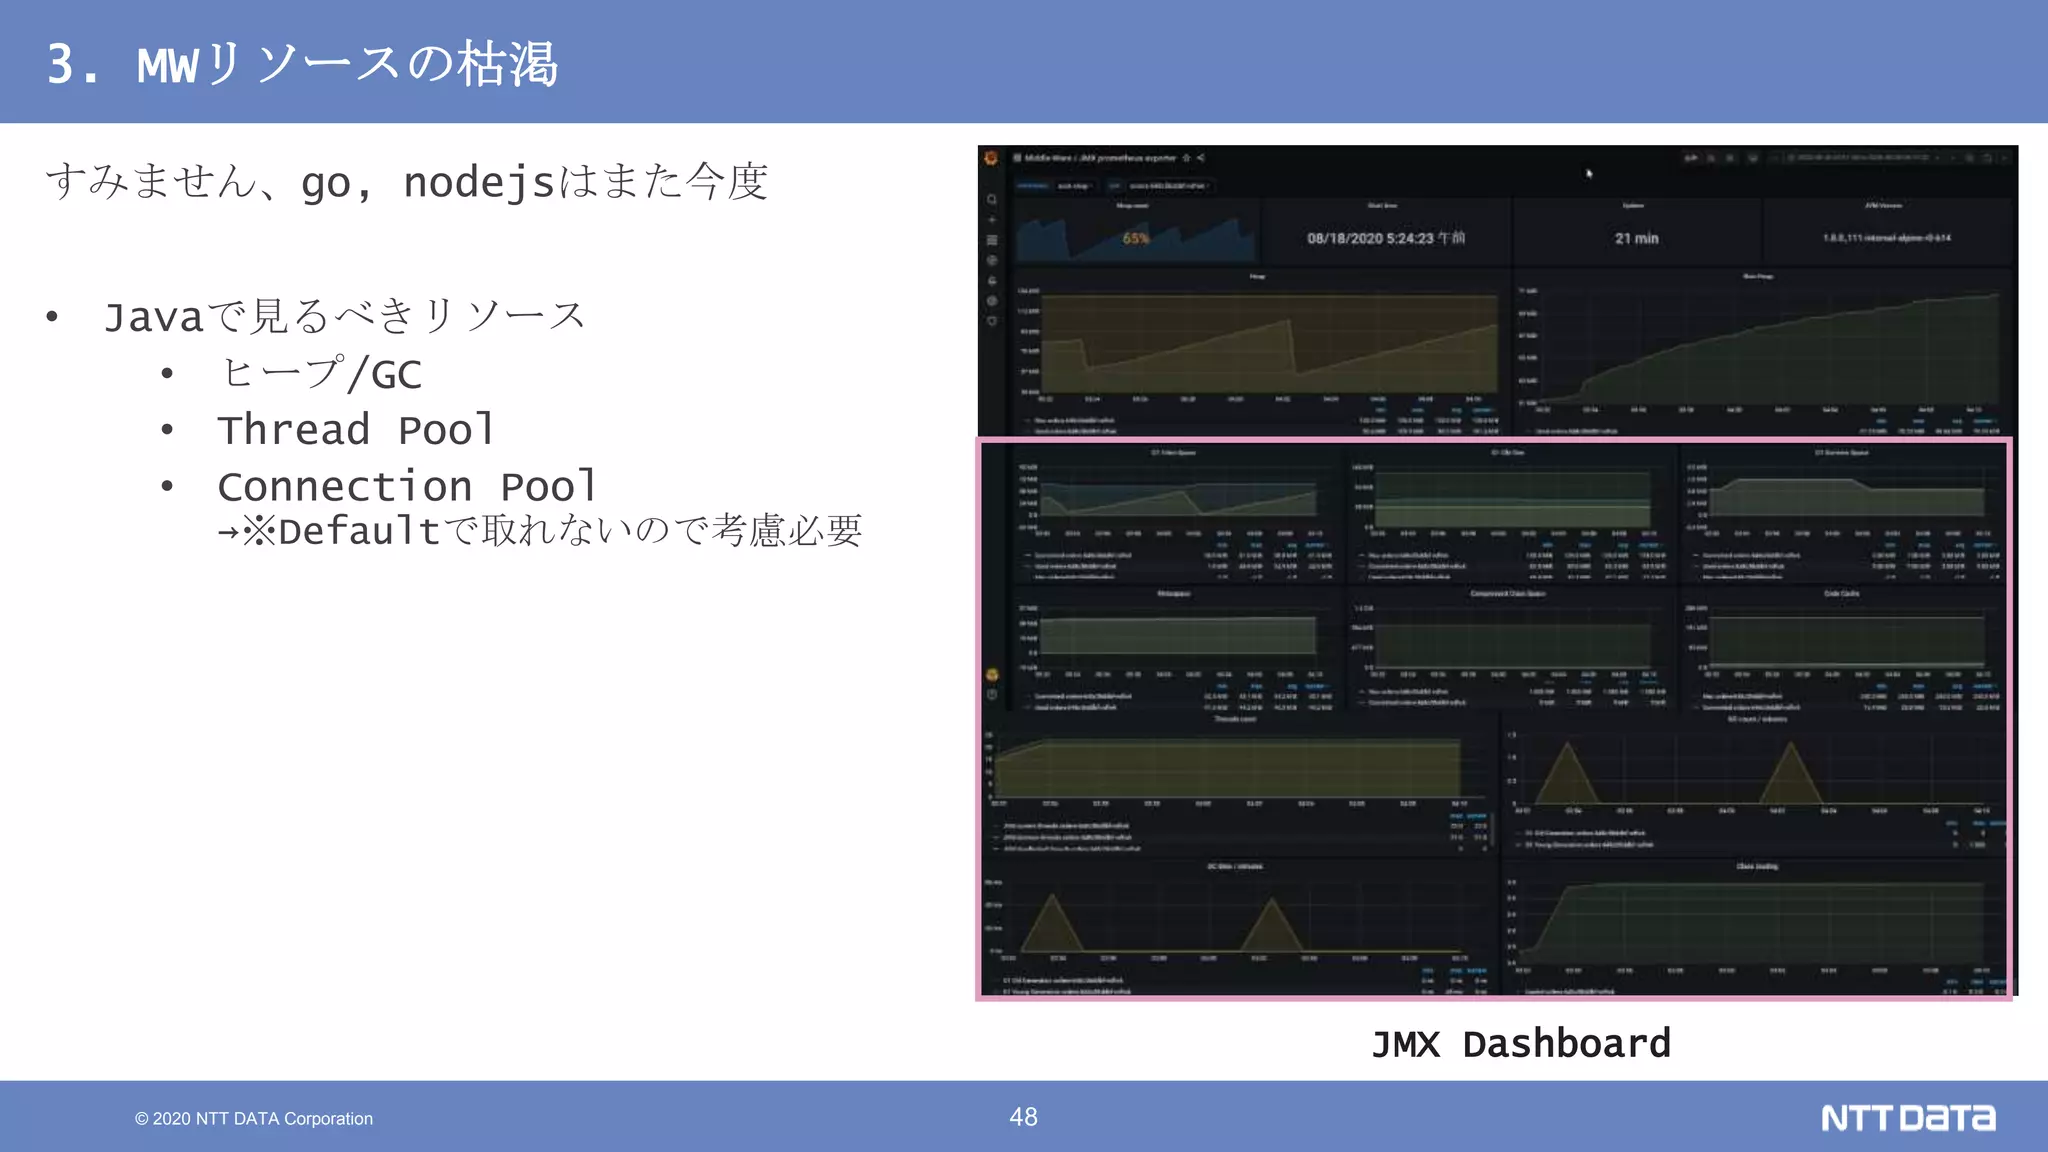
Task: Open the Explore compass icon in sidebar
Action: pos(992,260)
